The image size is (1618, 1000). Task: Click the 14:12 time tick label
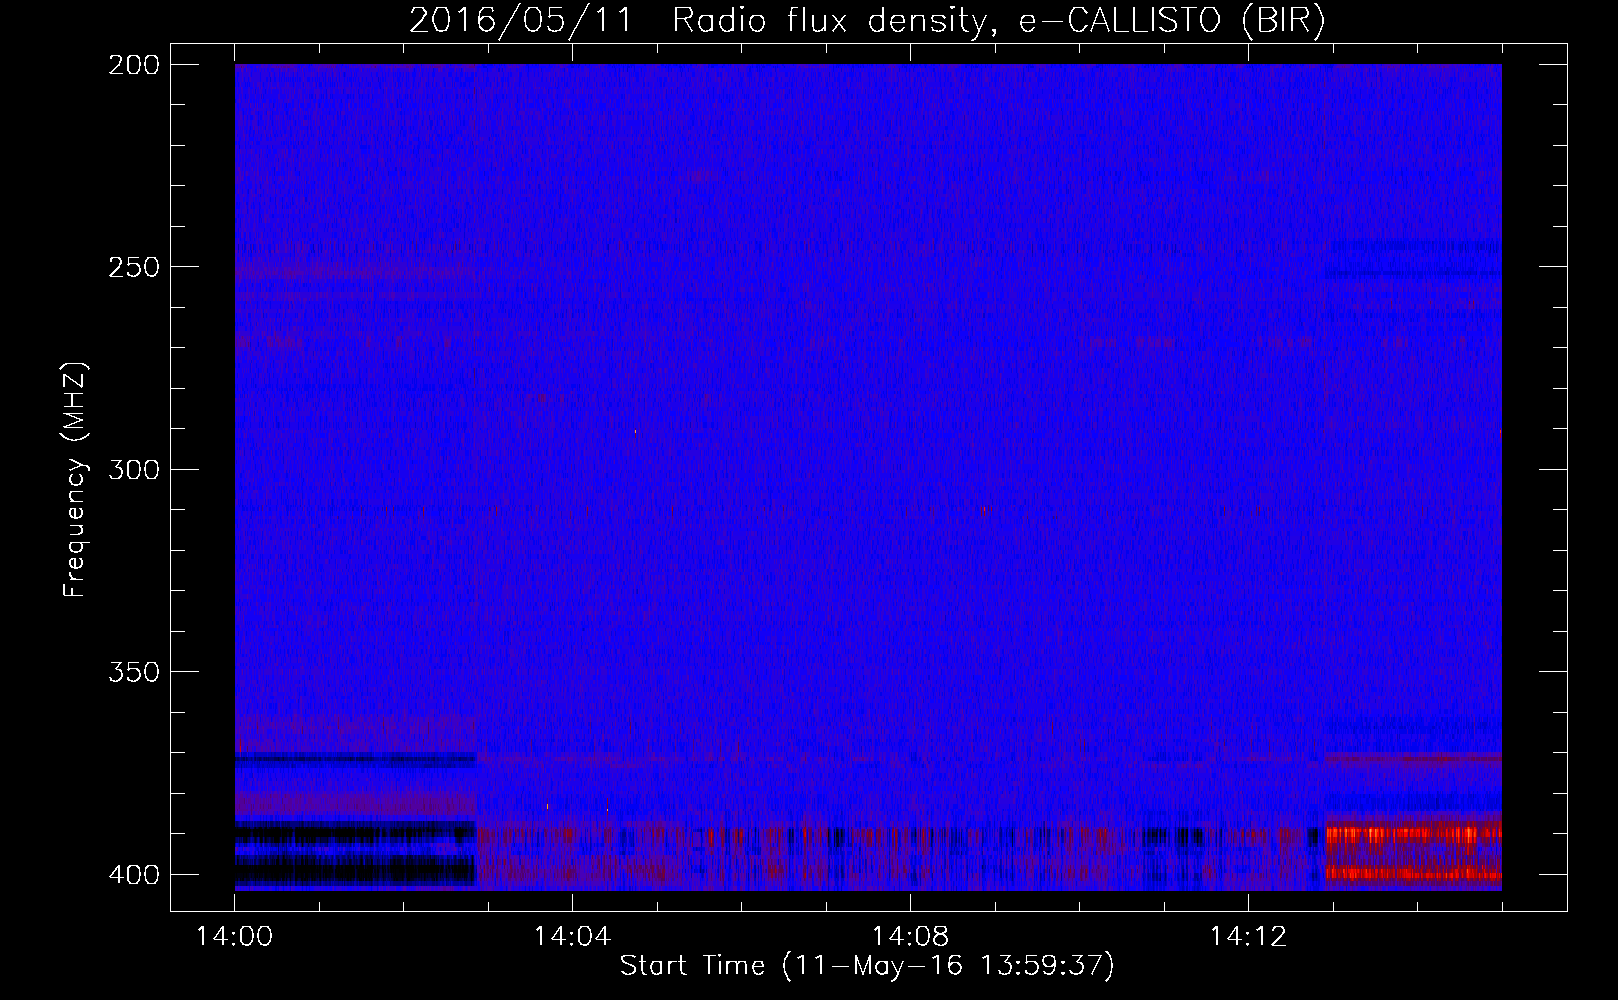coord(1248,937)
